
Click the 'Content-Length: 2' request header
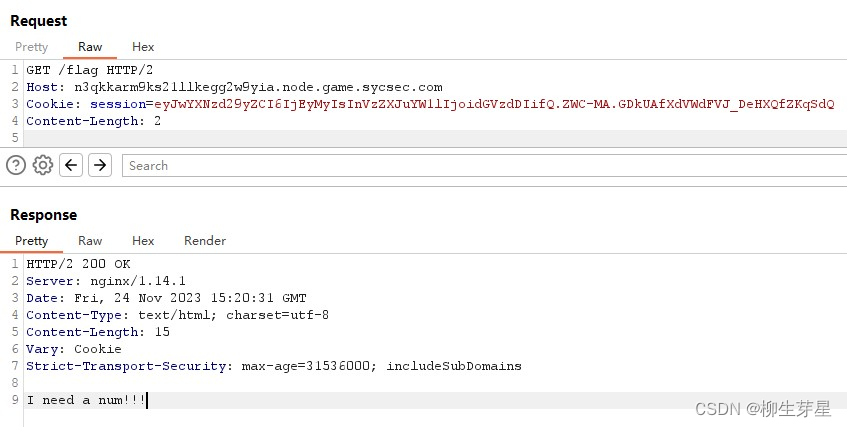(x=93, y=121)
